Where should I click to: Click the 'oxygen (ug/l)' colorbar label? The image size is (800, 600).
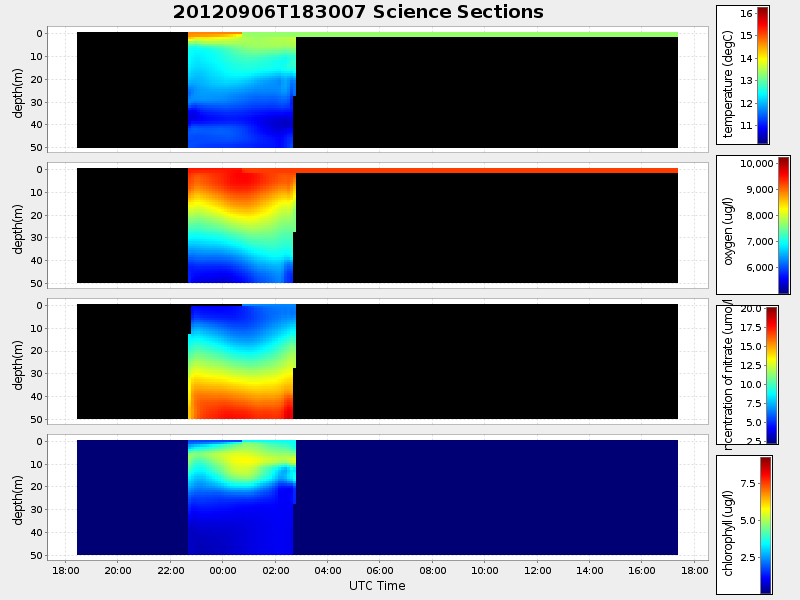[728, 231]
